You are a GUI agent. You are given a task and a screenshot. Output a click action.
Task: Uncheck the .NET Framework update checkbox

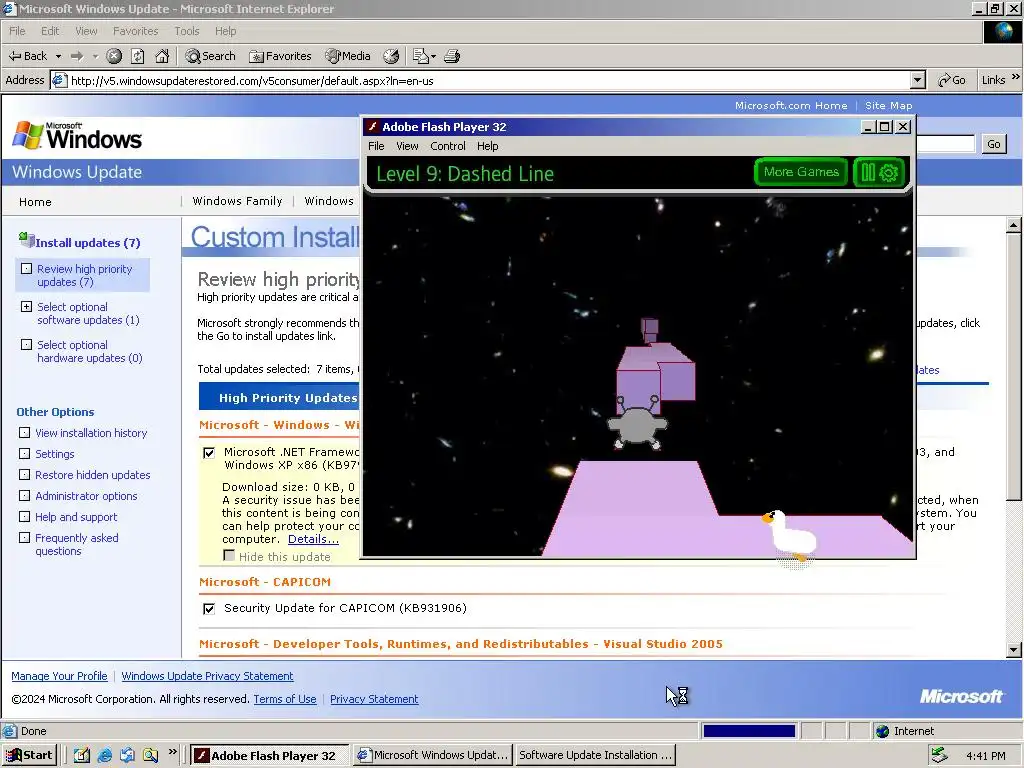(209, 453)
